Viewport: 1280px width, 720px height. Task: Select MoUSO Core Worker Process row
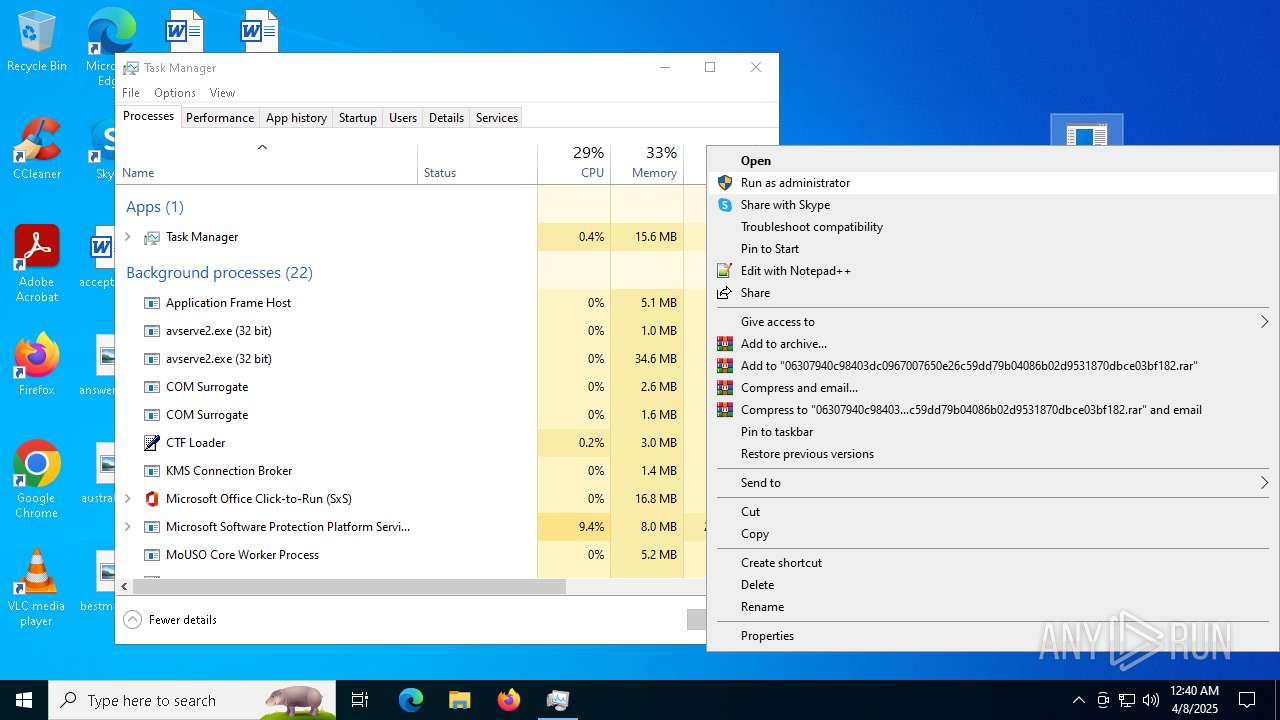pyautogui.click(x=411, y=555)
